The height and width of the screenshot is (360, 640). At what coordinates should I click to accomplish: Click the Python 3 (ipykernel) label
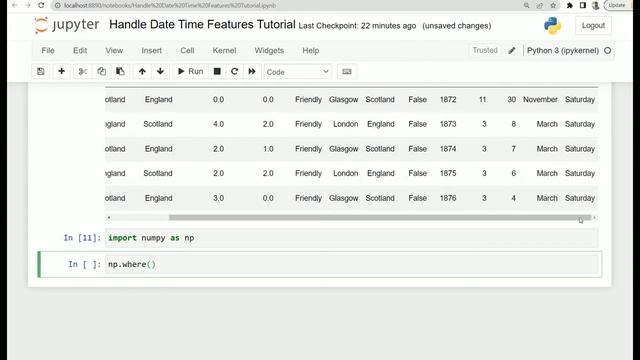[563, 51]
